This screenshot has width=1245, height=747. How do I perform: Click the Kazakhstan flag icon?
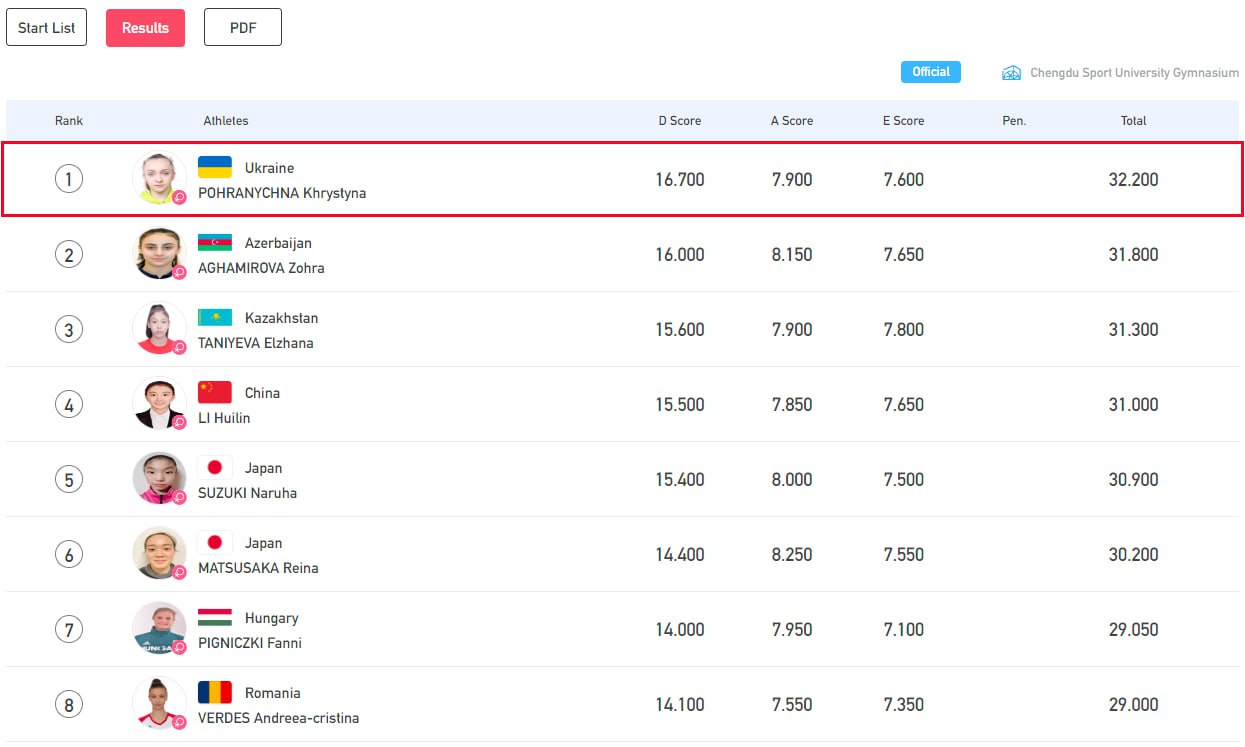(x=215, y=317)
